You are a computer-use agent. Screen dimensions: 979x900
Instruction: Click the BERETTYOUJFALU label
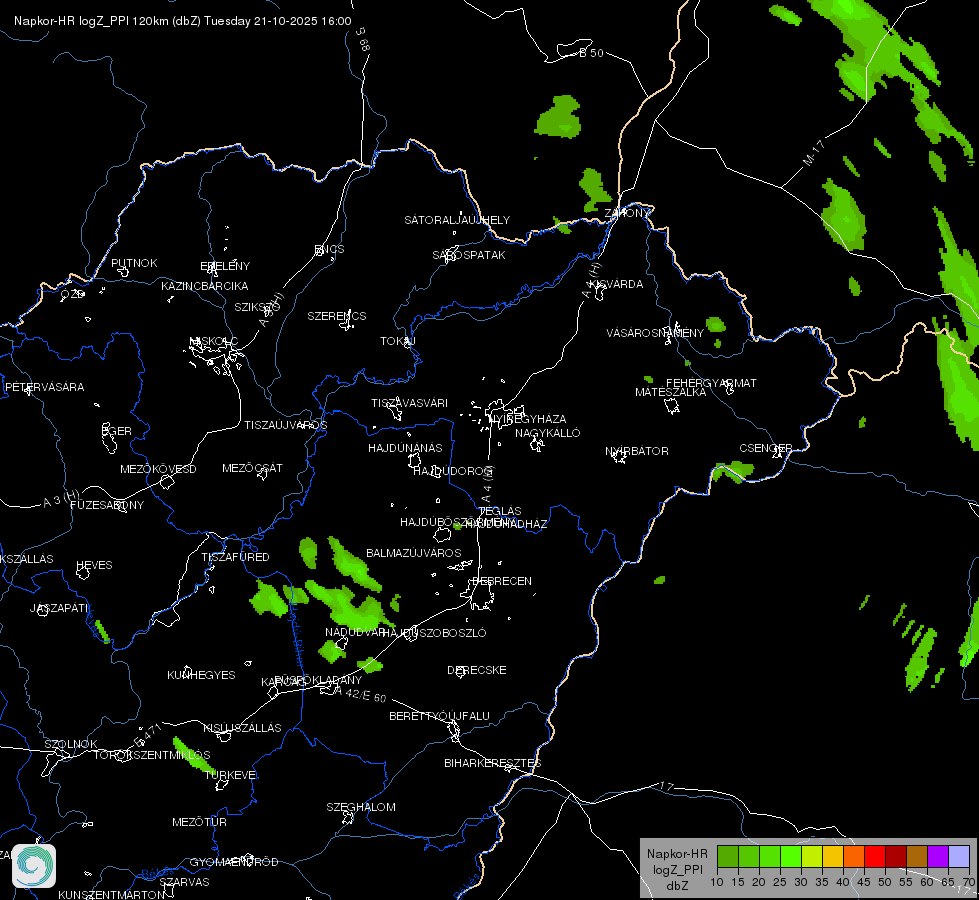[x=440, y=716]
